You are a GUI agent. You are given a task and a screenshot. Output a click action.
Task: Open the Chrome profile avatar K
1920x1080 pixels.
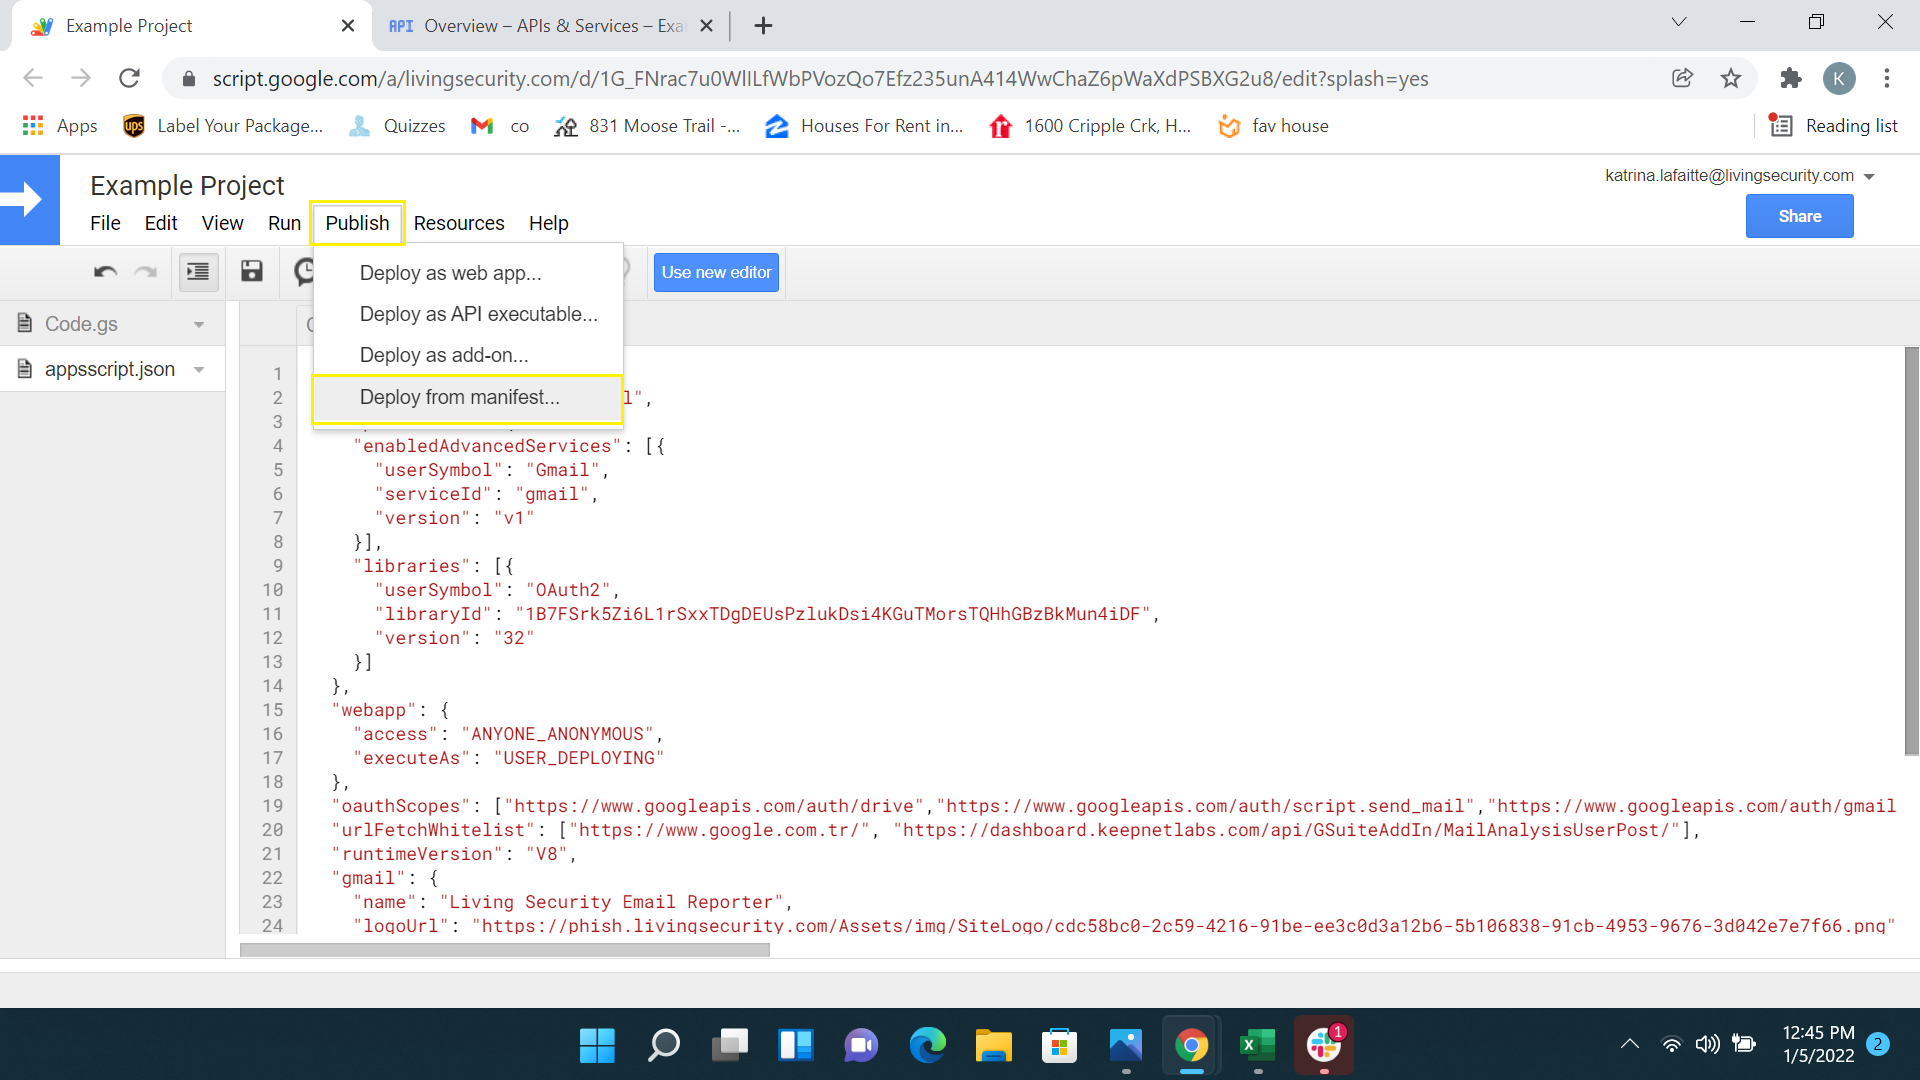click(x=1839, y=78)
